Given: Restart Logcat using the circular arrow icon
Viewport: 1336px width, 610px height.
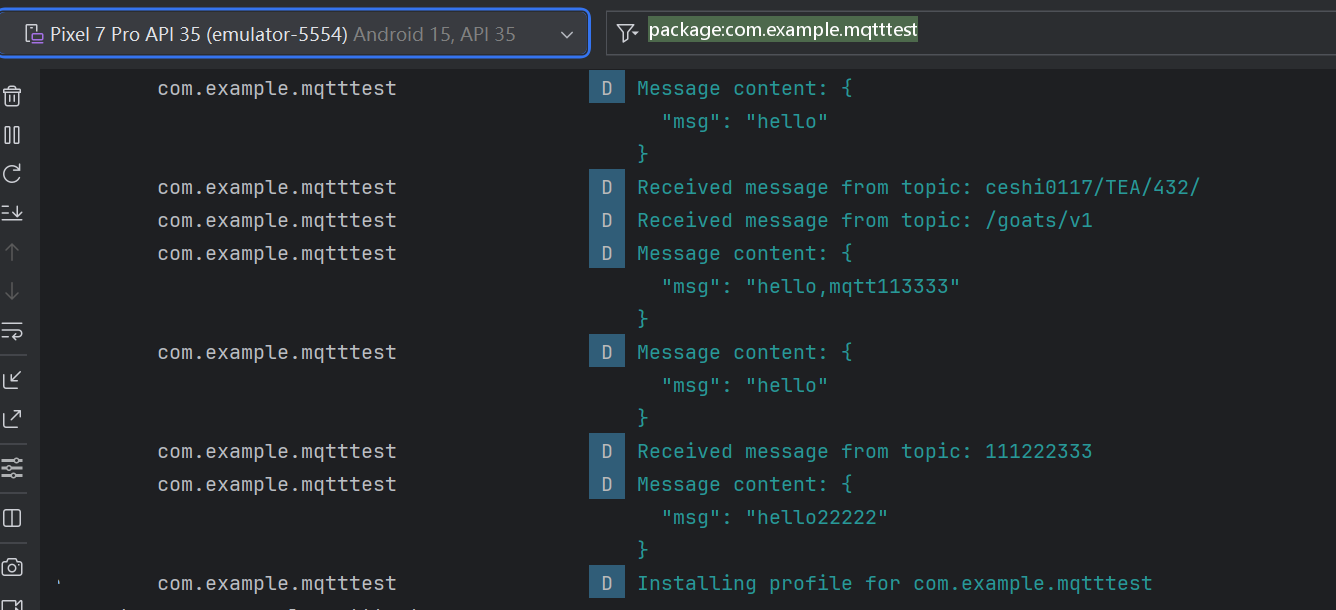Looking at the screenshot, I should [x=12, y=174].
